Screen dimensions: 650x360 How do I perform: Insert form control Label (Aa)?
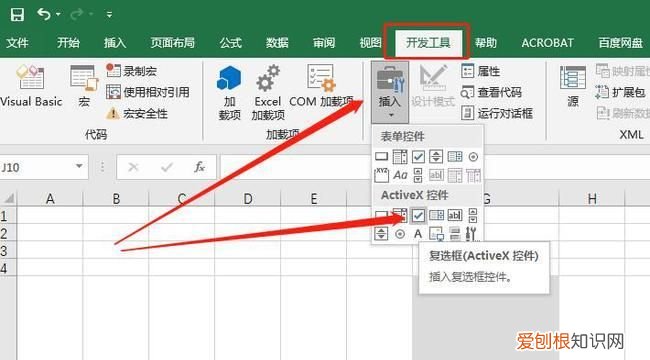pyautogui.click(x=400, y=175)
